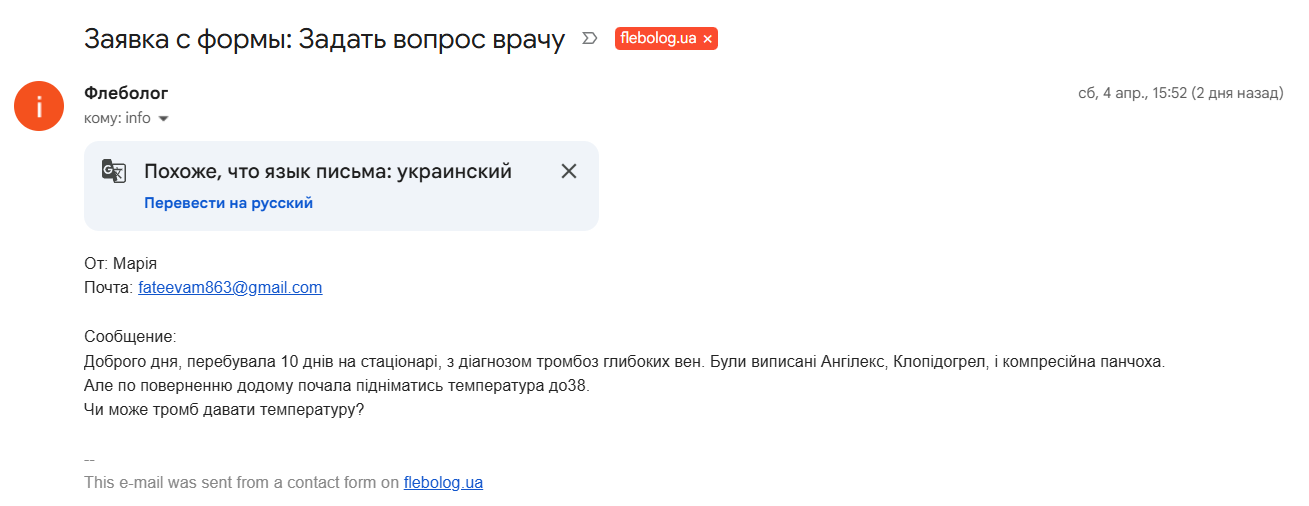
Task: Click the message line starting Доброго дня
Action: click(x=624, y=361)
